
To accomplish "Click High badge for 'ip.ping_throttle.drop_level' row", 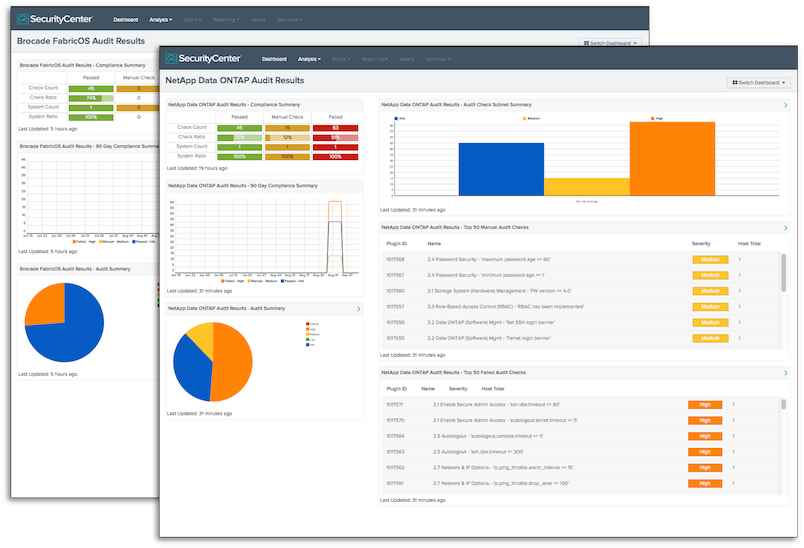I will click(705, 483).
